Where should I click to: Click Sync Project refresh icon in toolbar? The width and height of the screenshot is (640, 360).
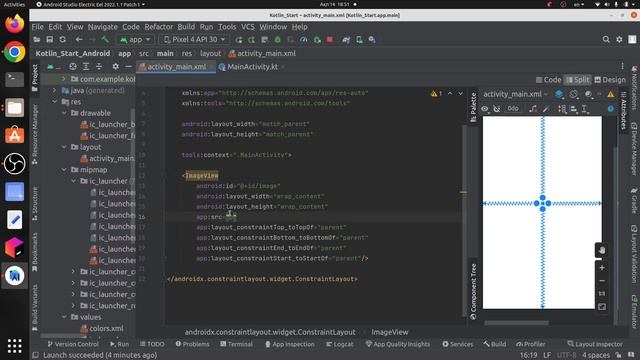point(62,40)
